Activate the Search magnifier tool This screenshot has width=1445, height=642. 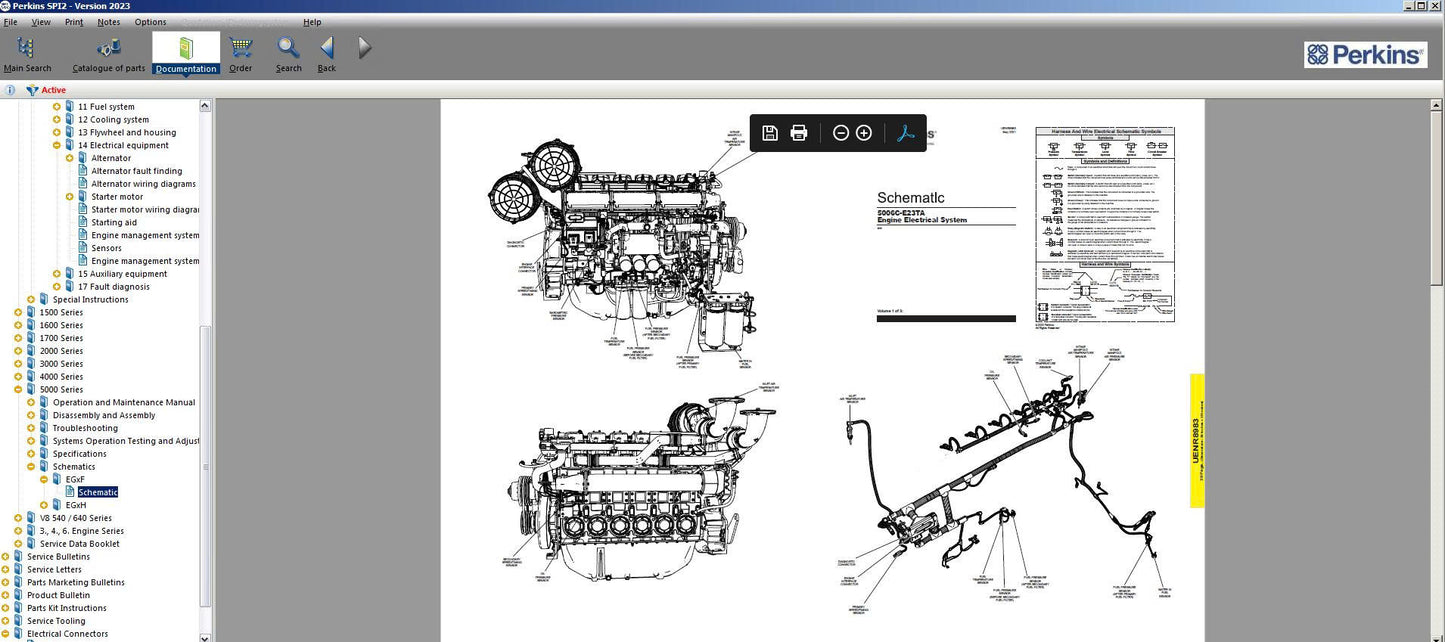[288, 50]
